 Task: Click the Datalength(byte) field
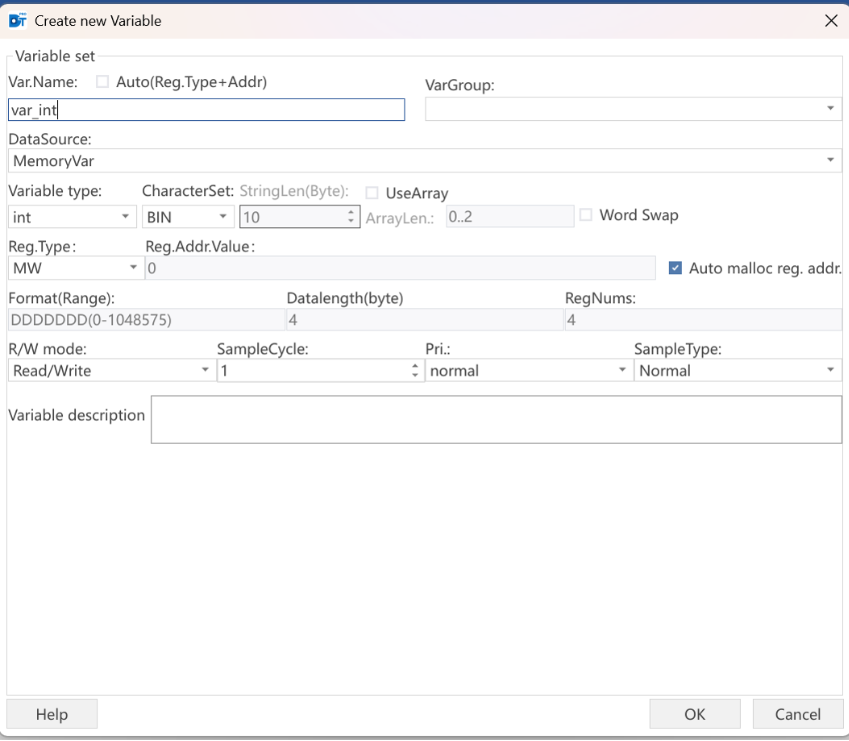click(x=424, y=320)
